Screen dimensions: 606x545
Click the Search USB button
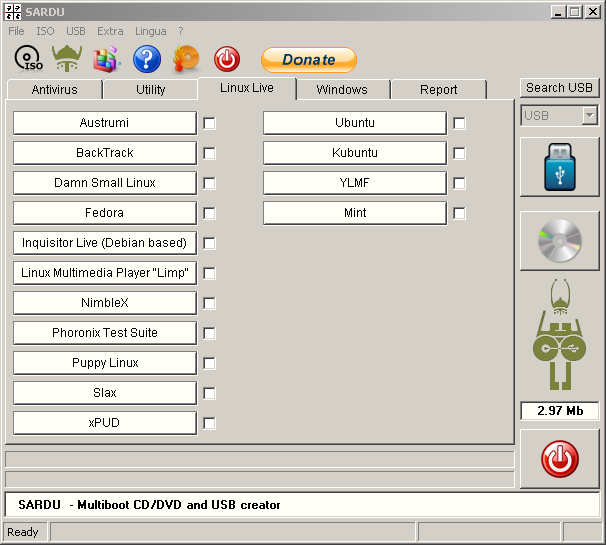tap(559, 88)
